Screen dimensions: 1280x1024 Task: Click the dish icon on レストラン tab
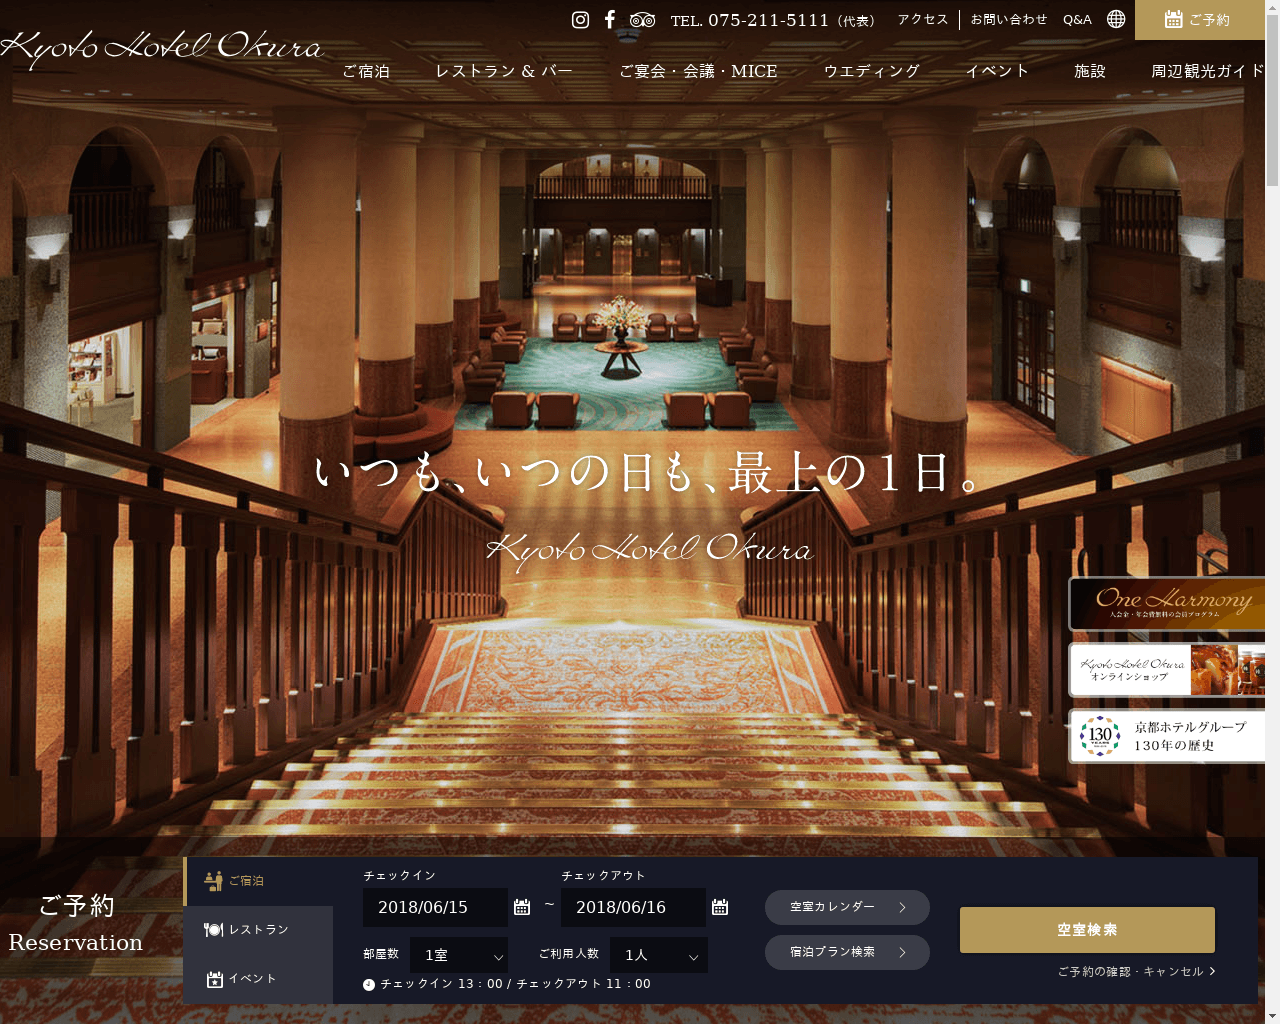pos(213,930)
